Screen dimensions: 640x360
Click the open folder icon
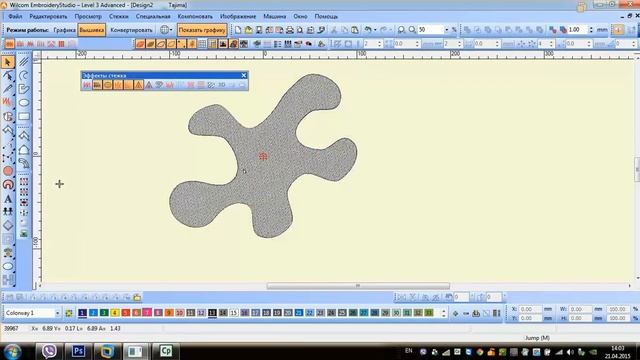click(248, 30)
